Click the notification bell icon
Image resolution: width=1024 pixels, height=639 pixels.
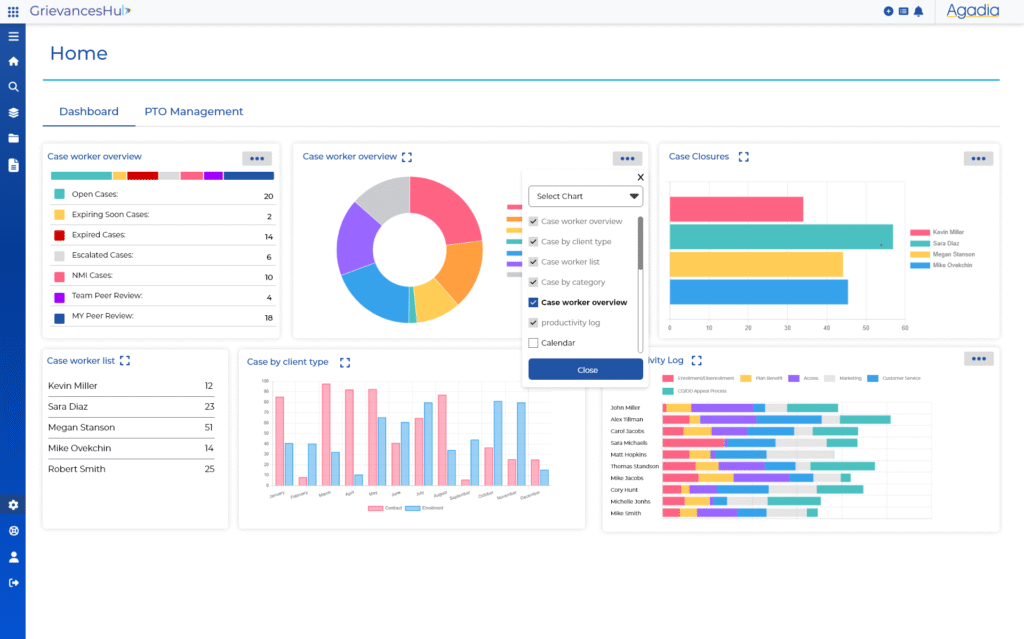pyautogui.click(x=918, y=11)
